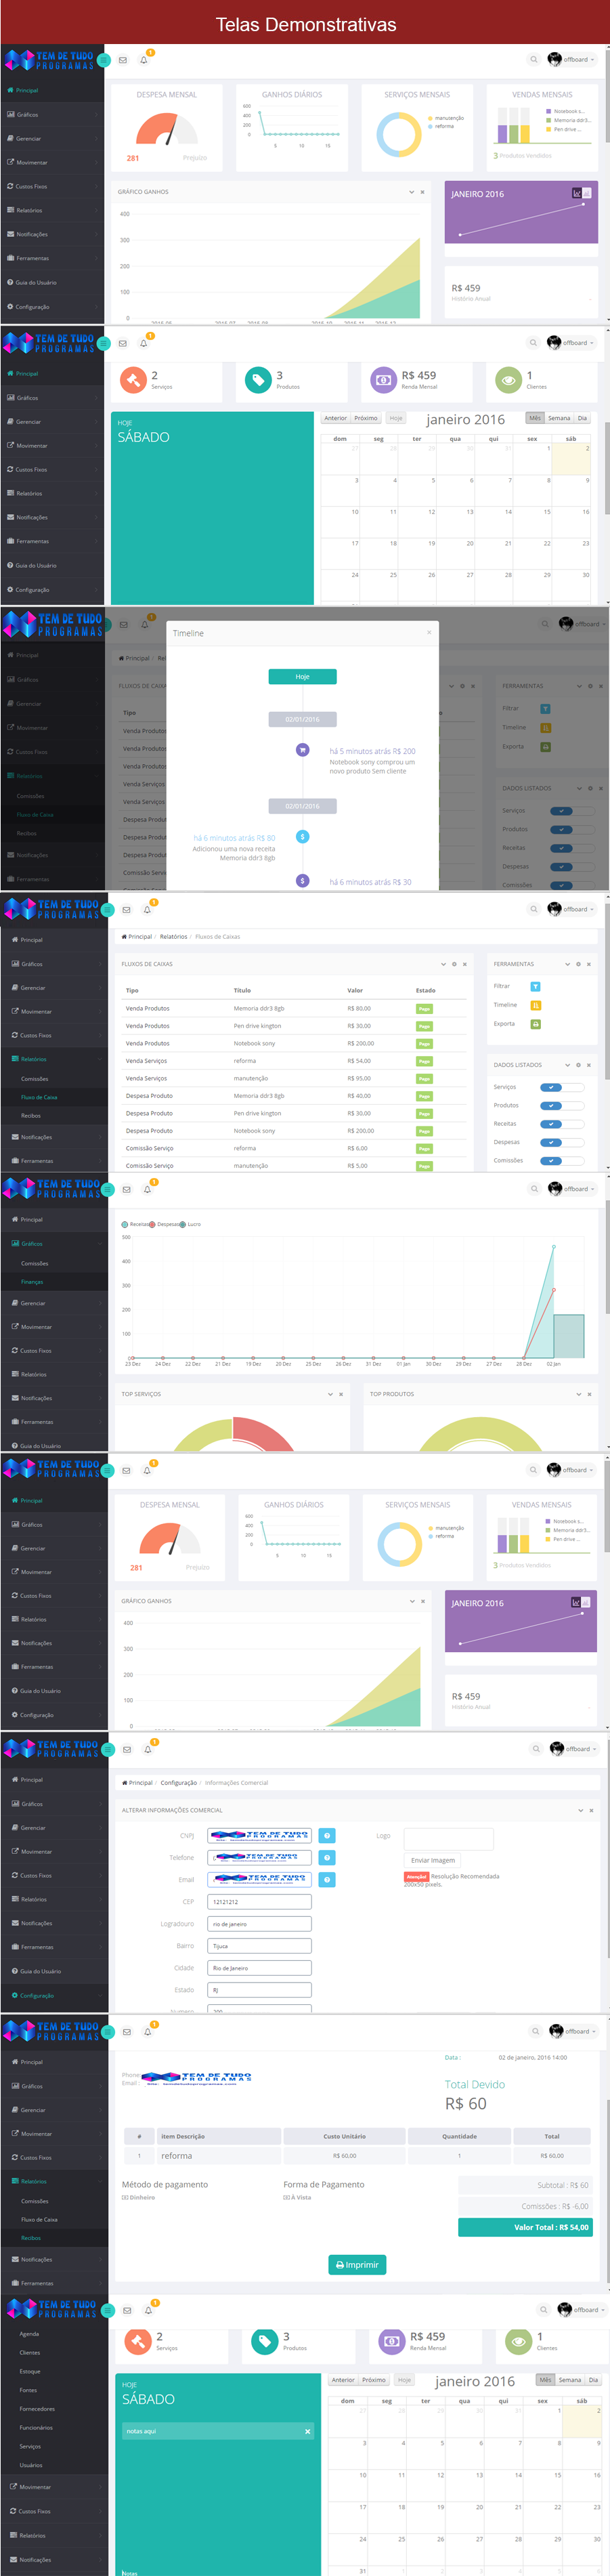Toggle the Receitas series in the chart legend

tap(125, 1224)
